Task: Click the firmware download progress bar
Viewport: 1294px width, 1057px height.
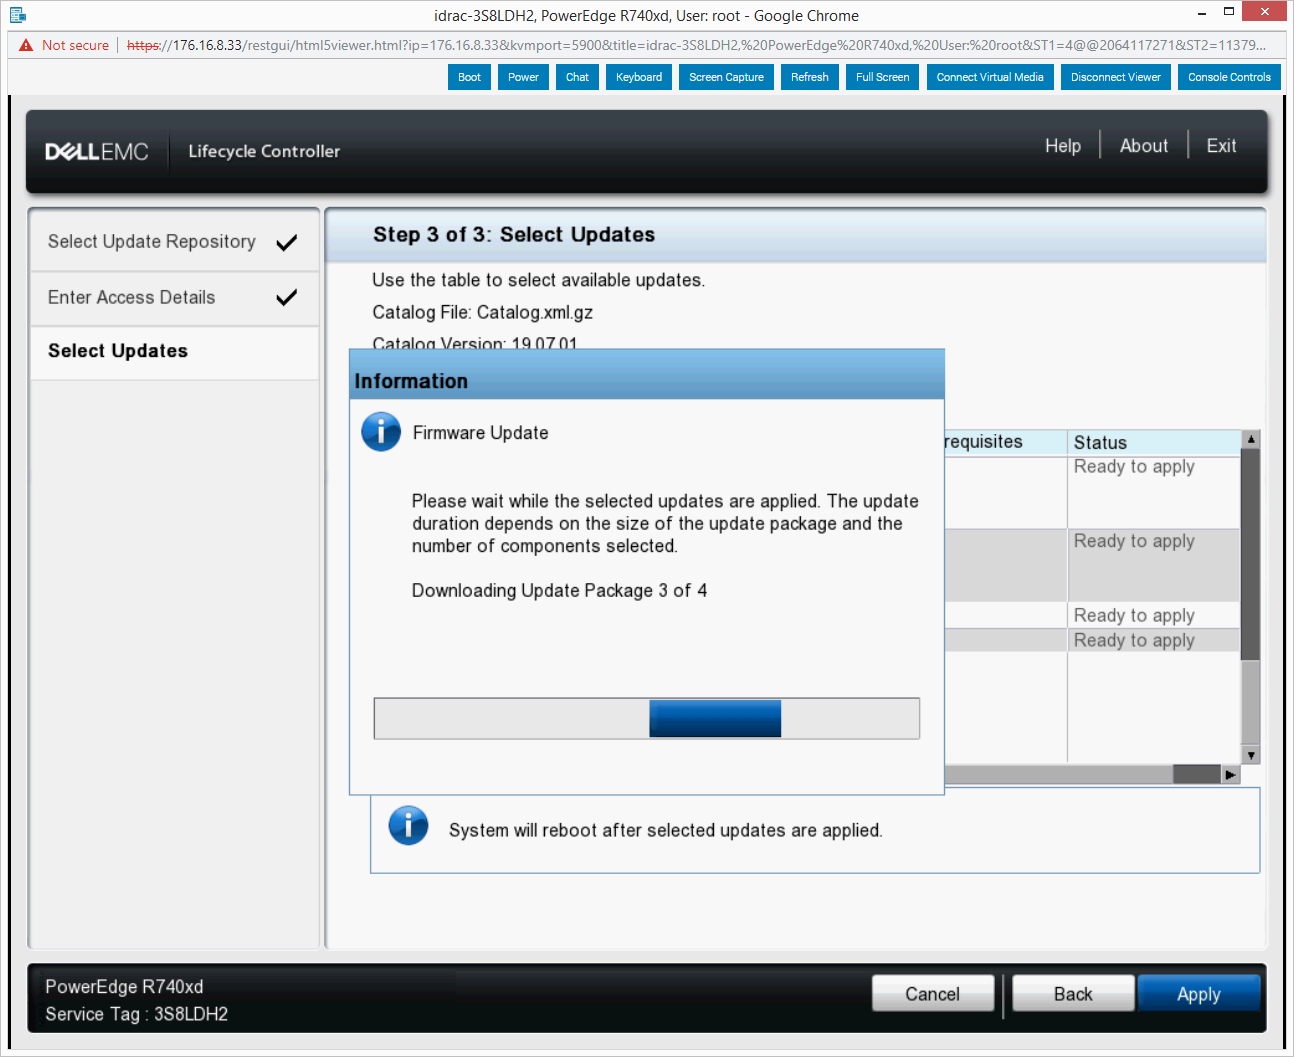Action: [x=647, y=719]
